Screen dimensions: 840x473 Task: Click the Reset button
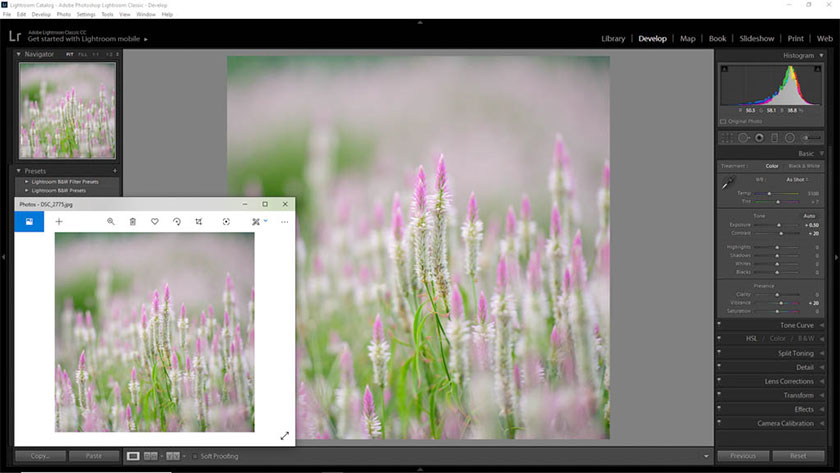pyautogui.click(x=798, y=456)
